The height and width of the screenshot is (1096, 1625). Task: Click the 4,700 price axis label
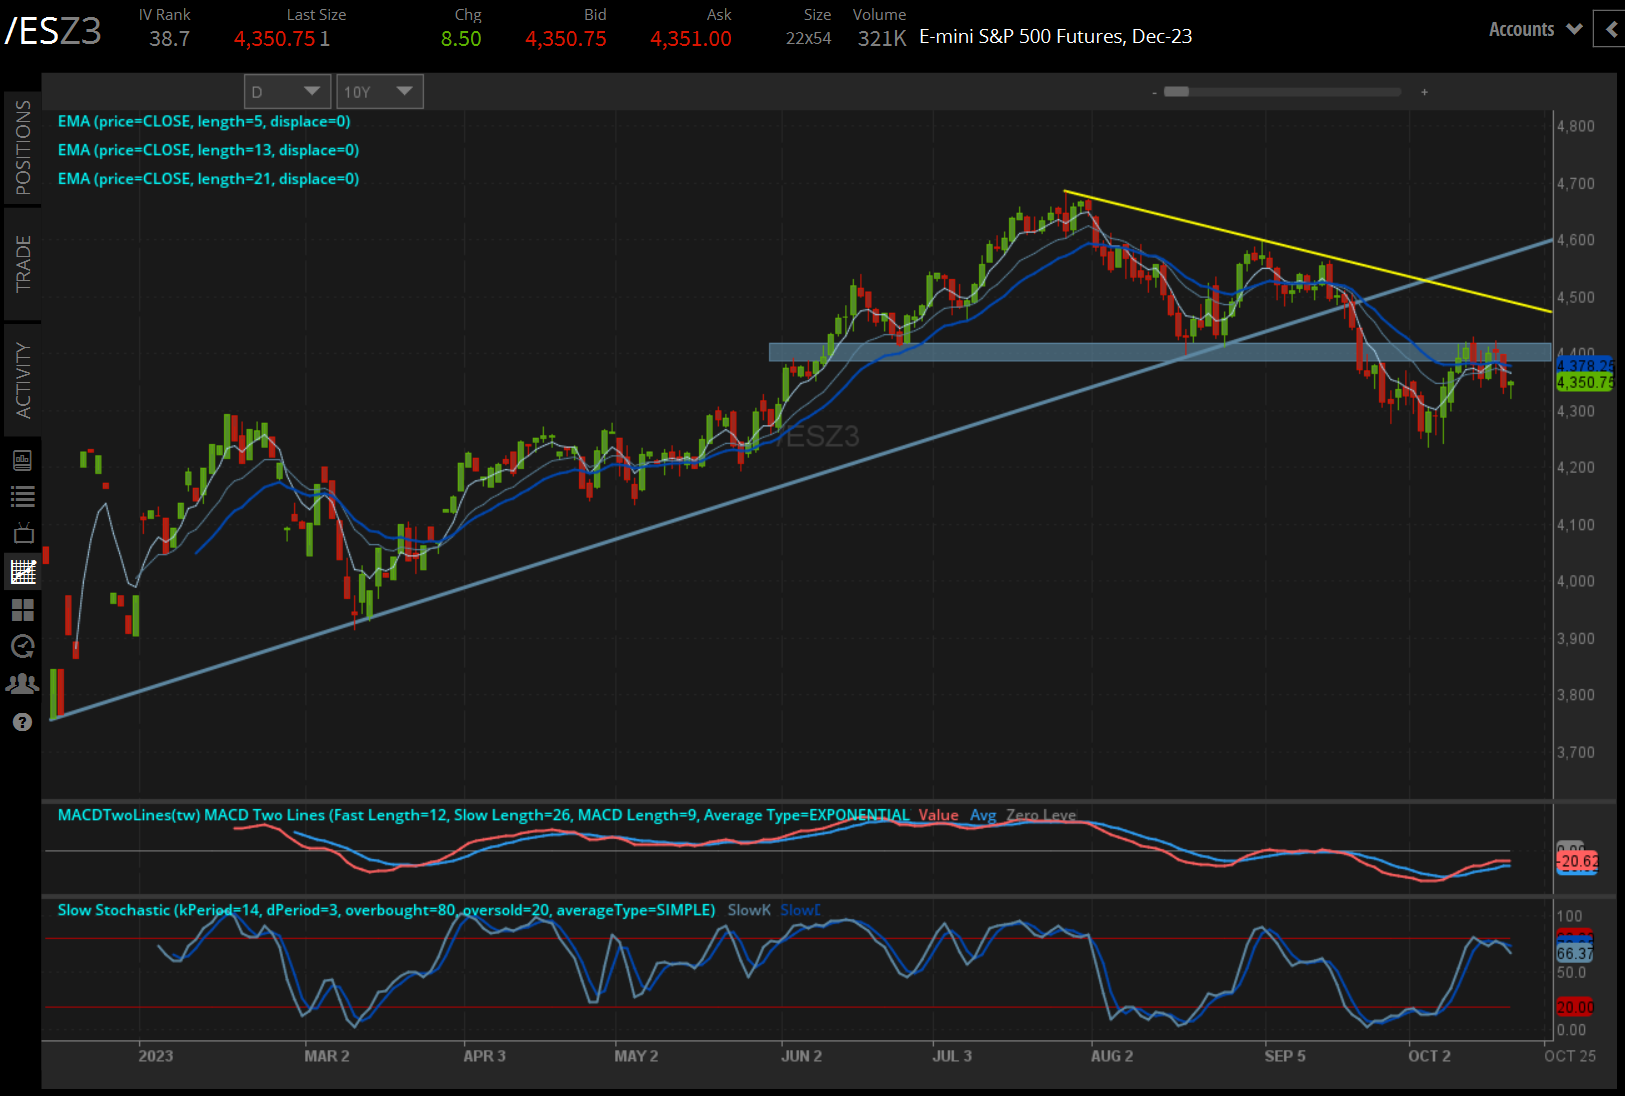click(1576, 184)
